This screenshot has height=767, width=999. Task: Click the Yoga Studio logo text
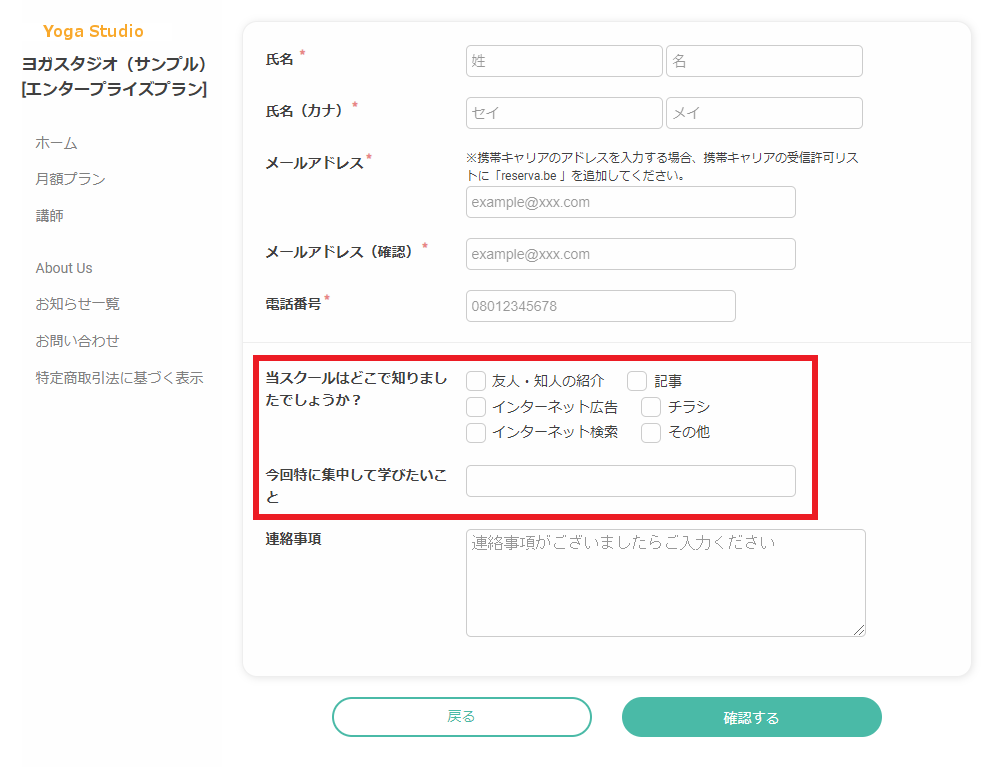click(93, 31)
